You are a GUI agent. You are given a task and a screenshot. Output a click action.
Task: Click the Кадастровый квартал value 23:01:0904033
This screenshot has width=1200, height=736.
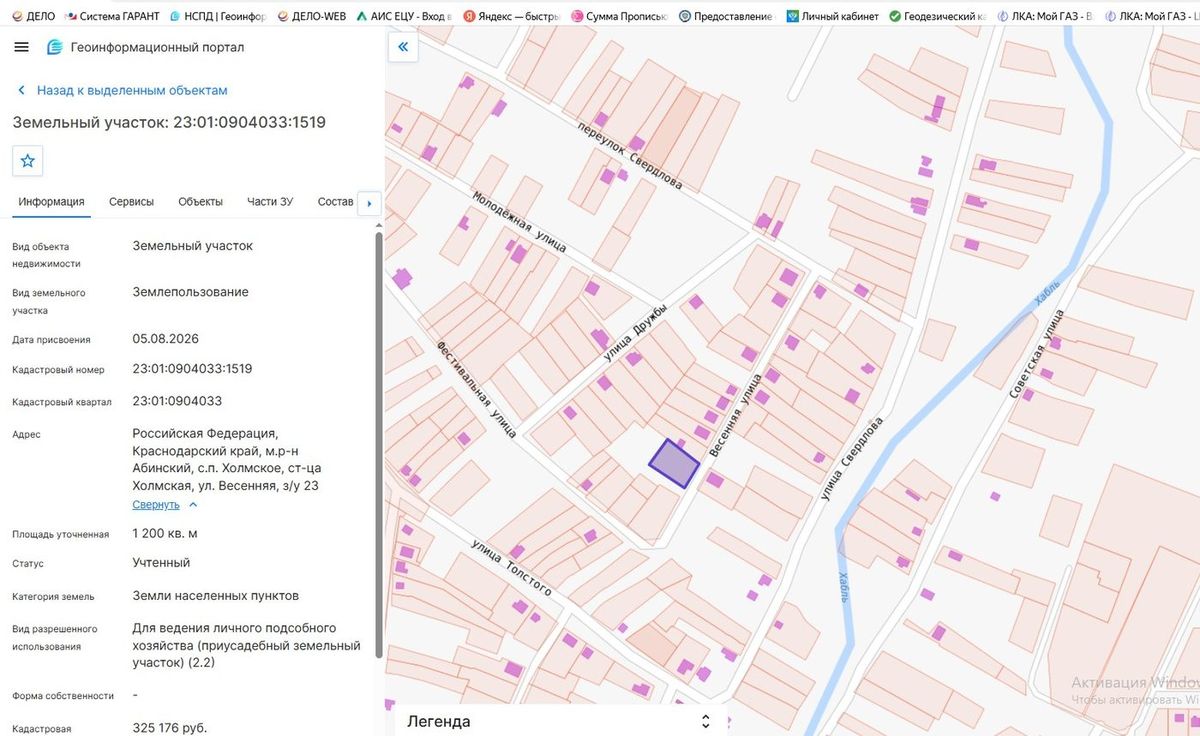click(177, 401)
